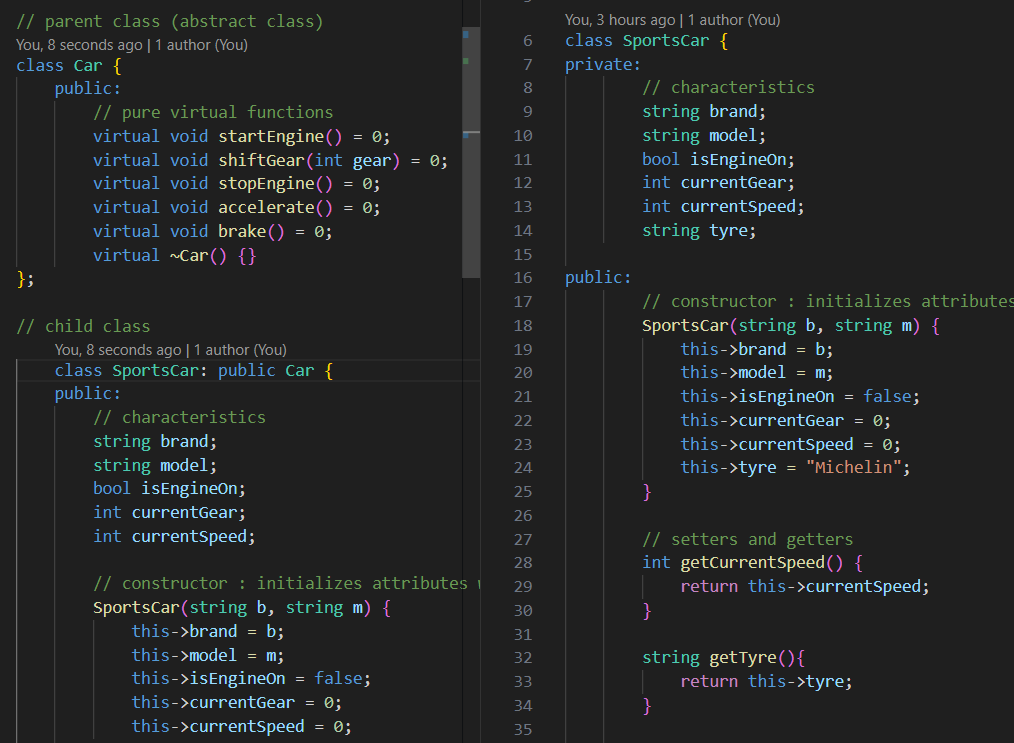Click 'this->currentGear = 0;' in left editor
Image resolution: width=1014 pixels, height=743 pixels.
click(237, 703)
